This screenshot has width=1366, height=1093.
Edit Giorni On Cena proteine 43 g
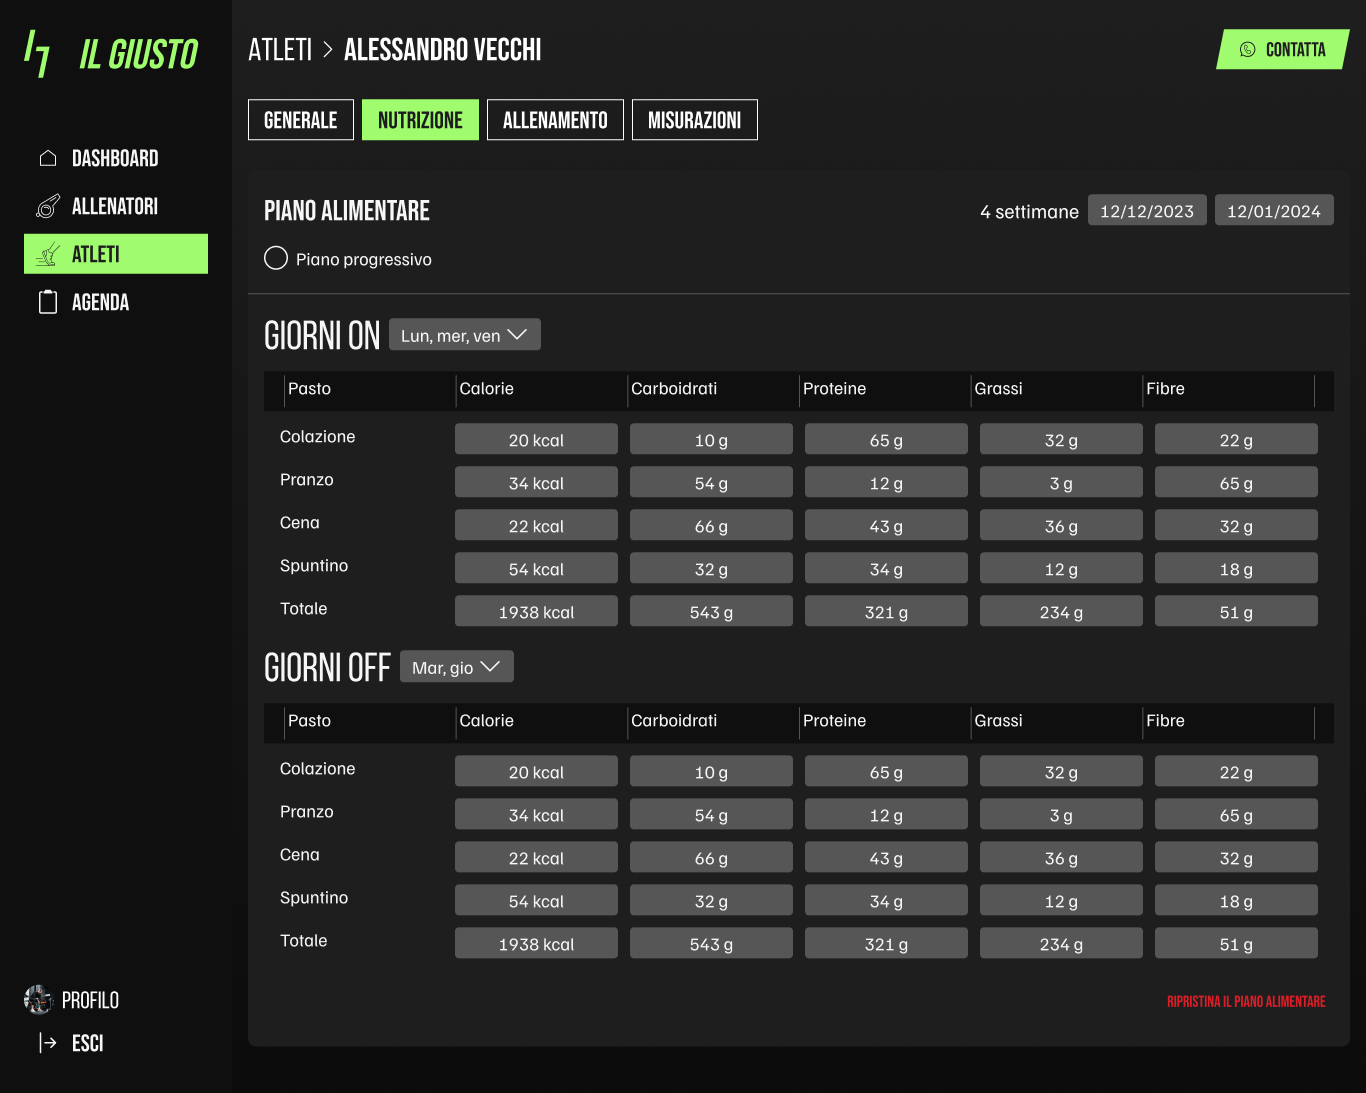coord(886,525)
